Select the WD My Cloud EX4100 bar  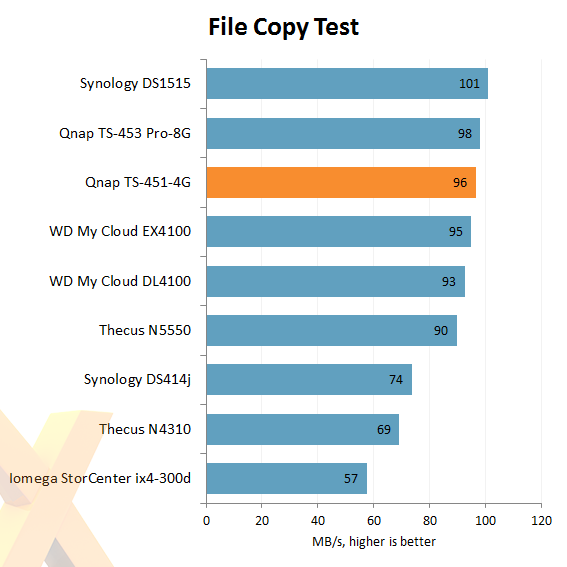[338, 232]
